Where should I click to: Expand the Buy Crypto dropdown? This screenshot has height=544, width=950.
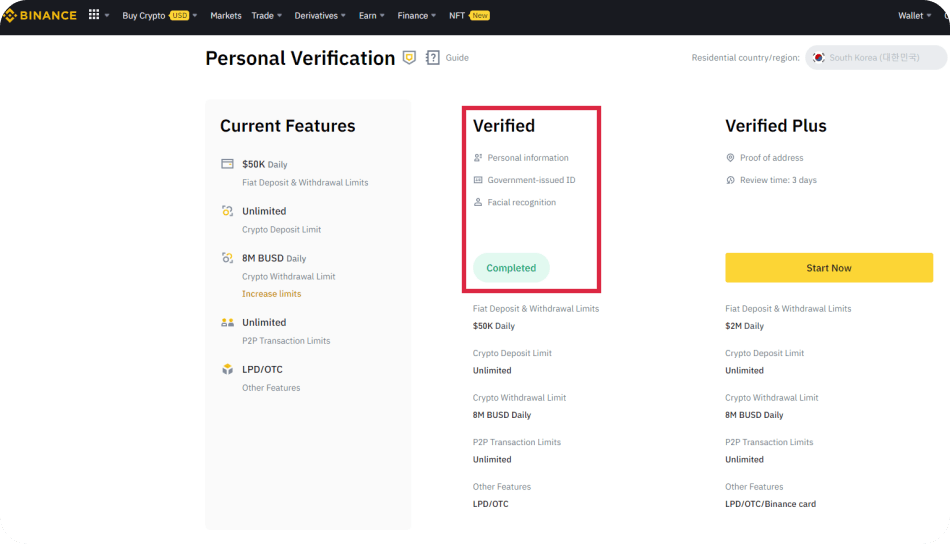tap(195, 15)
